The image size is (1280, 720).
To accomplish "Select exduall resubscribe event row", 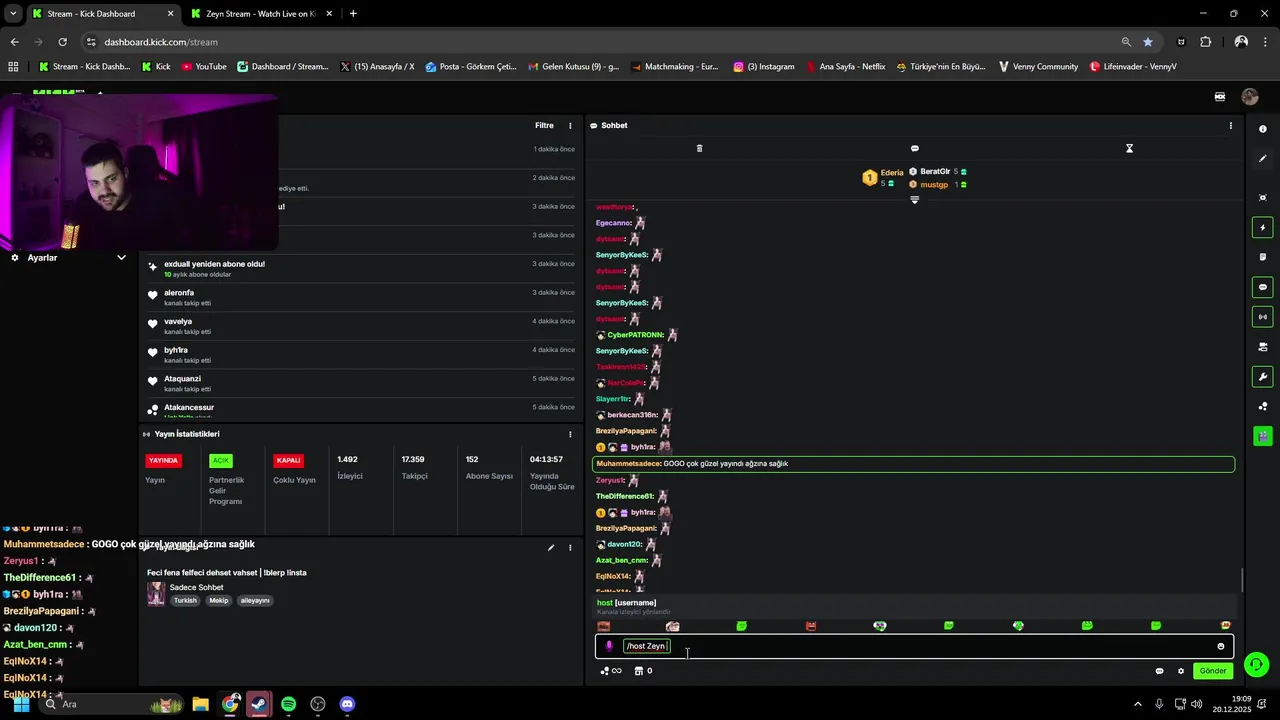I will (x=361, y=268).
